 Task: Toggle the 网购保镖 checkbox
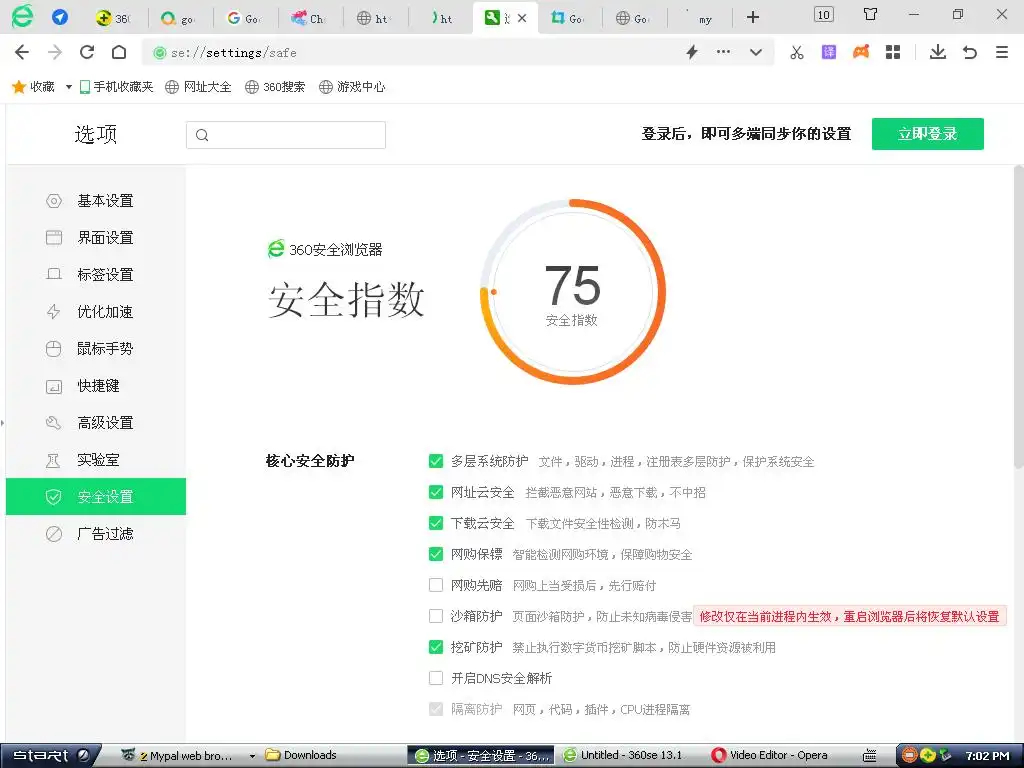tap(436, 554)
